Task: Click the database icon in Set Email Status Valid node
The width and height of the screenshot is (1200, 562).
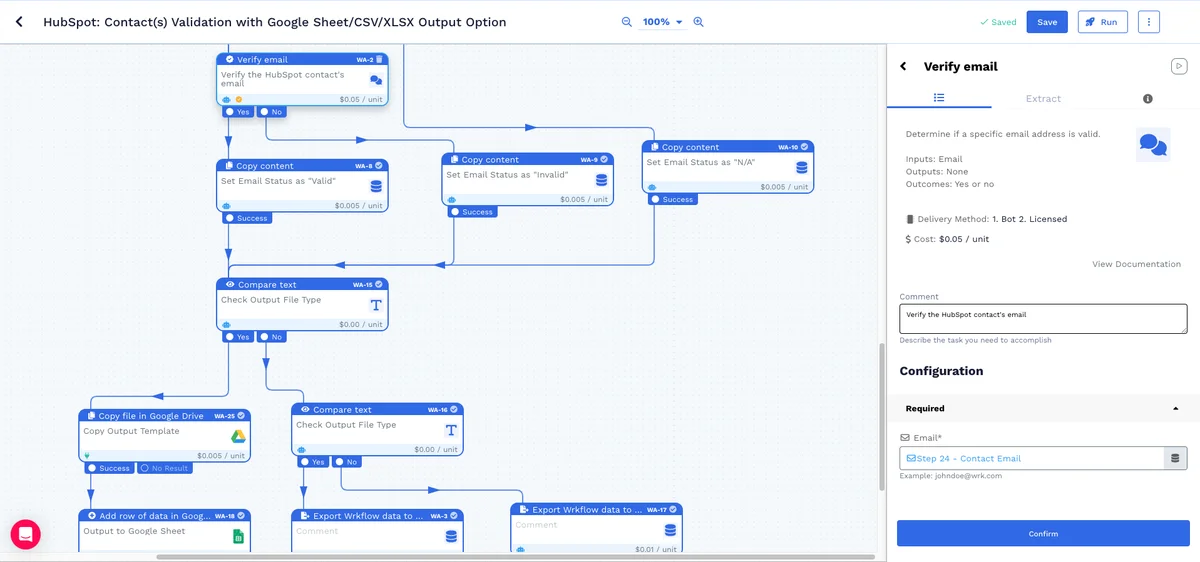Action: pyautogui.click(x=377, y=186)
